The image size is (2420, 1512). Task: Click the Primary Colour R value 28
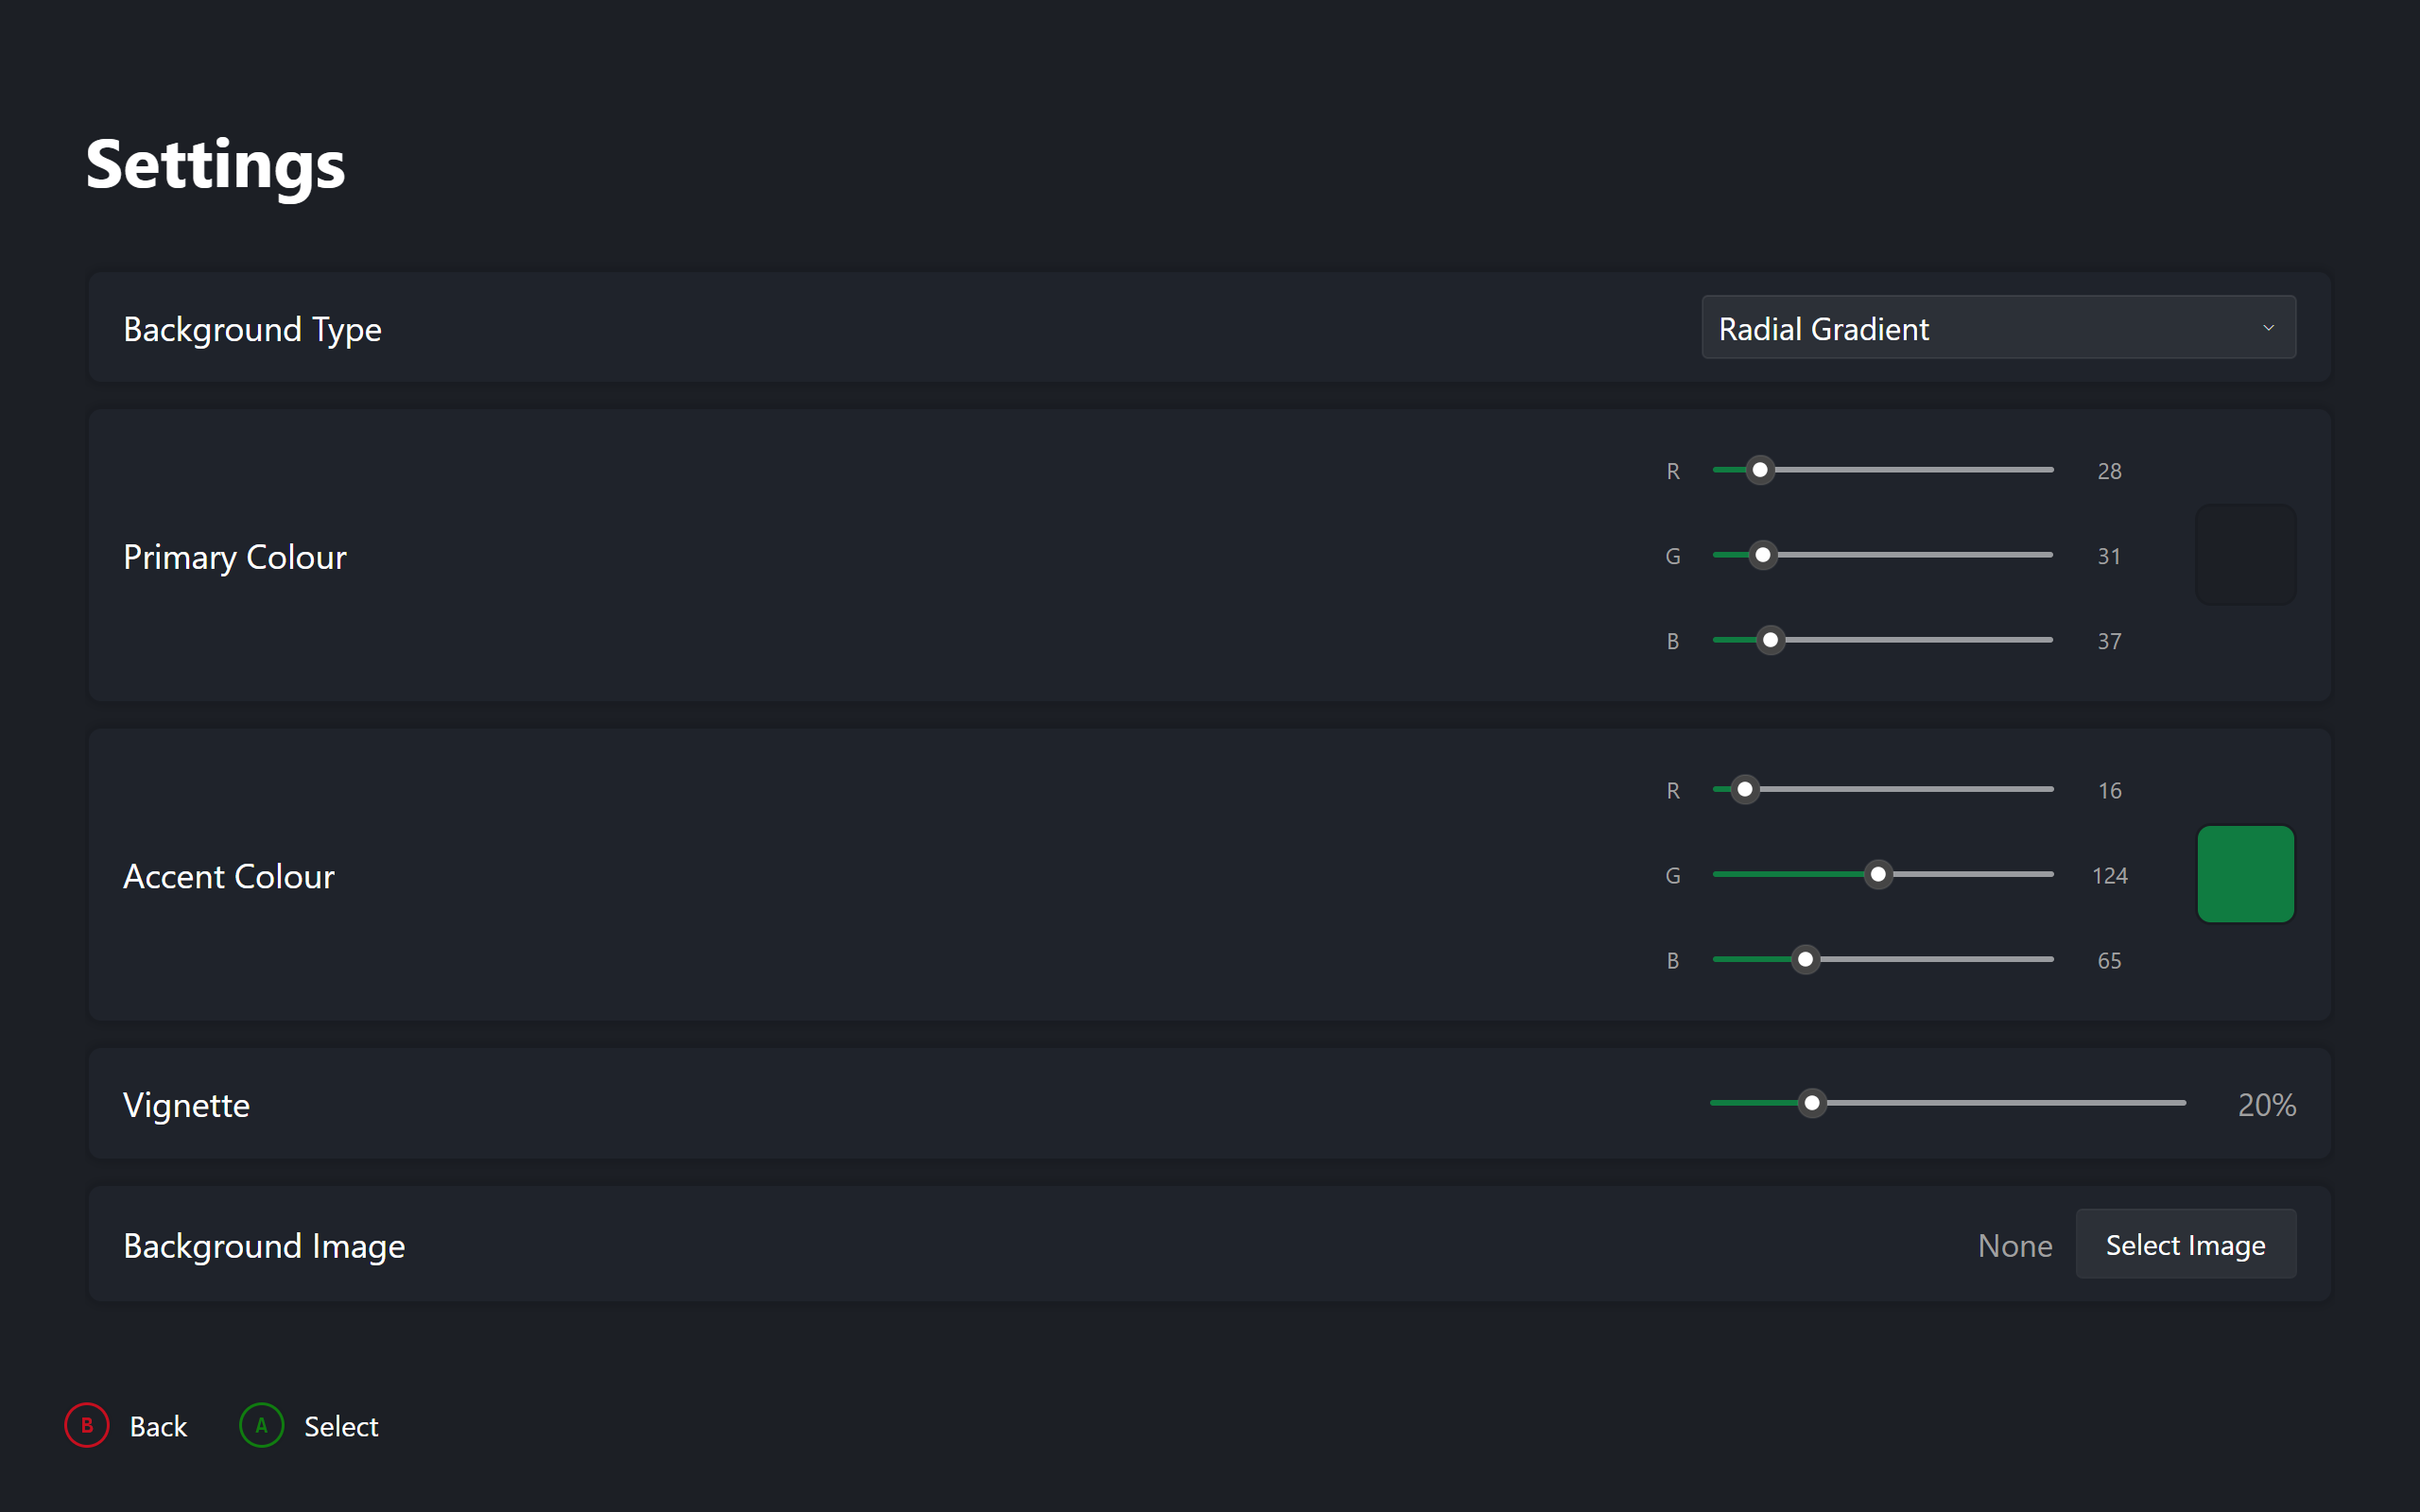click(2110, 471)
